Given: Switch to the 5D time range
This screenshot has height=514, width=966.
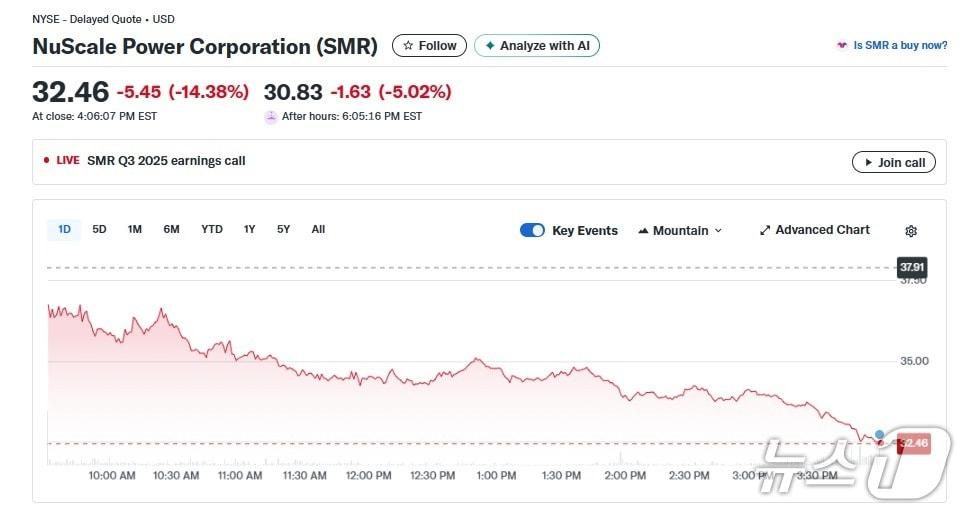Looking at the screenshot, I should point(99,229).
